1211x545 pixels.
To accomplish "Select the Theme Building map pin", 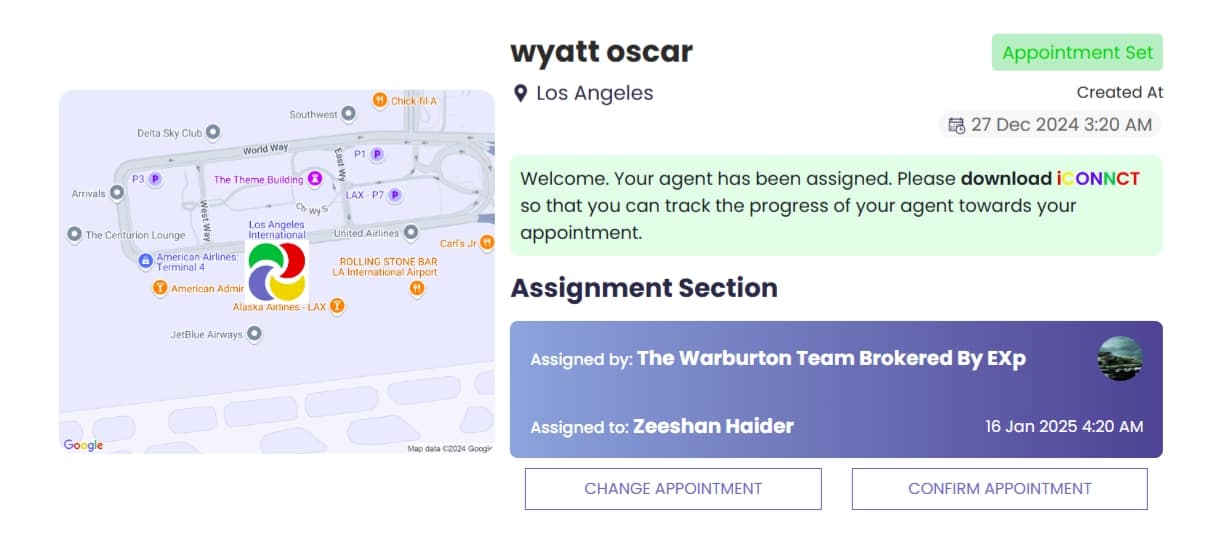I will click(315, 179).
